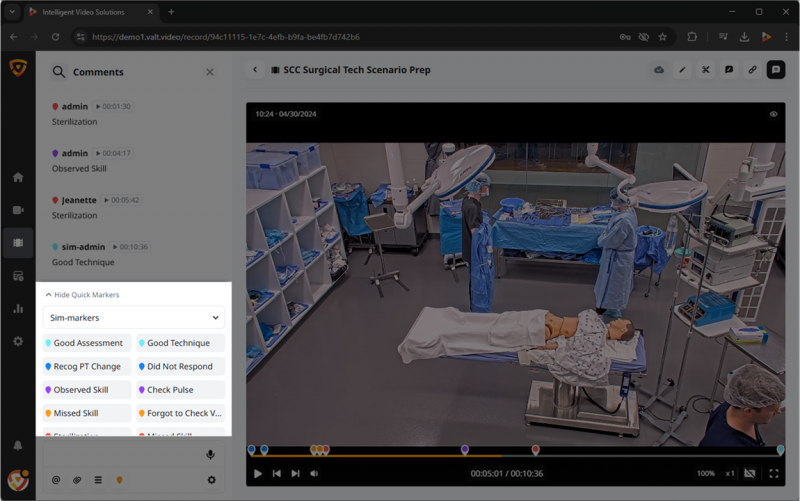
Task: Open the scissors clip tool
Action: pyautogui.click(x=706, y=70)
